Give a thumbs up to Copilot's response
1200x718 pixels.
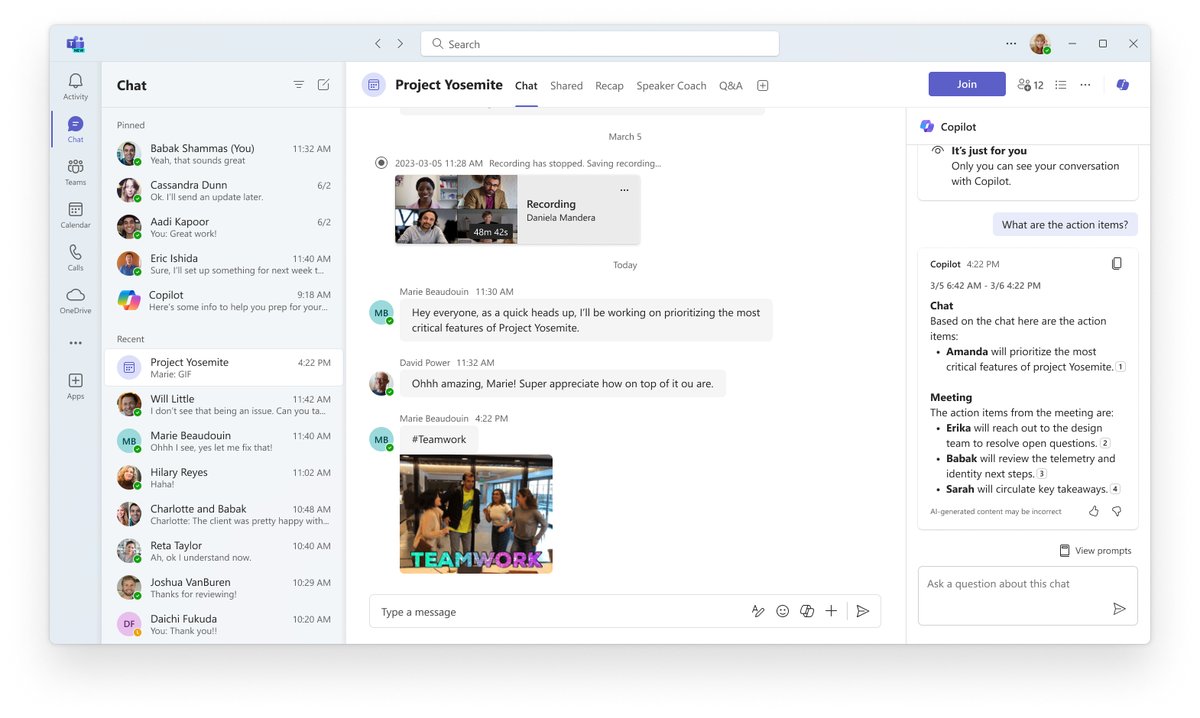1093,510
